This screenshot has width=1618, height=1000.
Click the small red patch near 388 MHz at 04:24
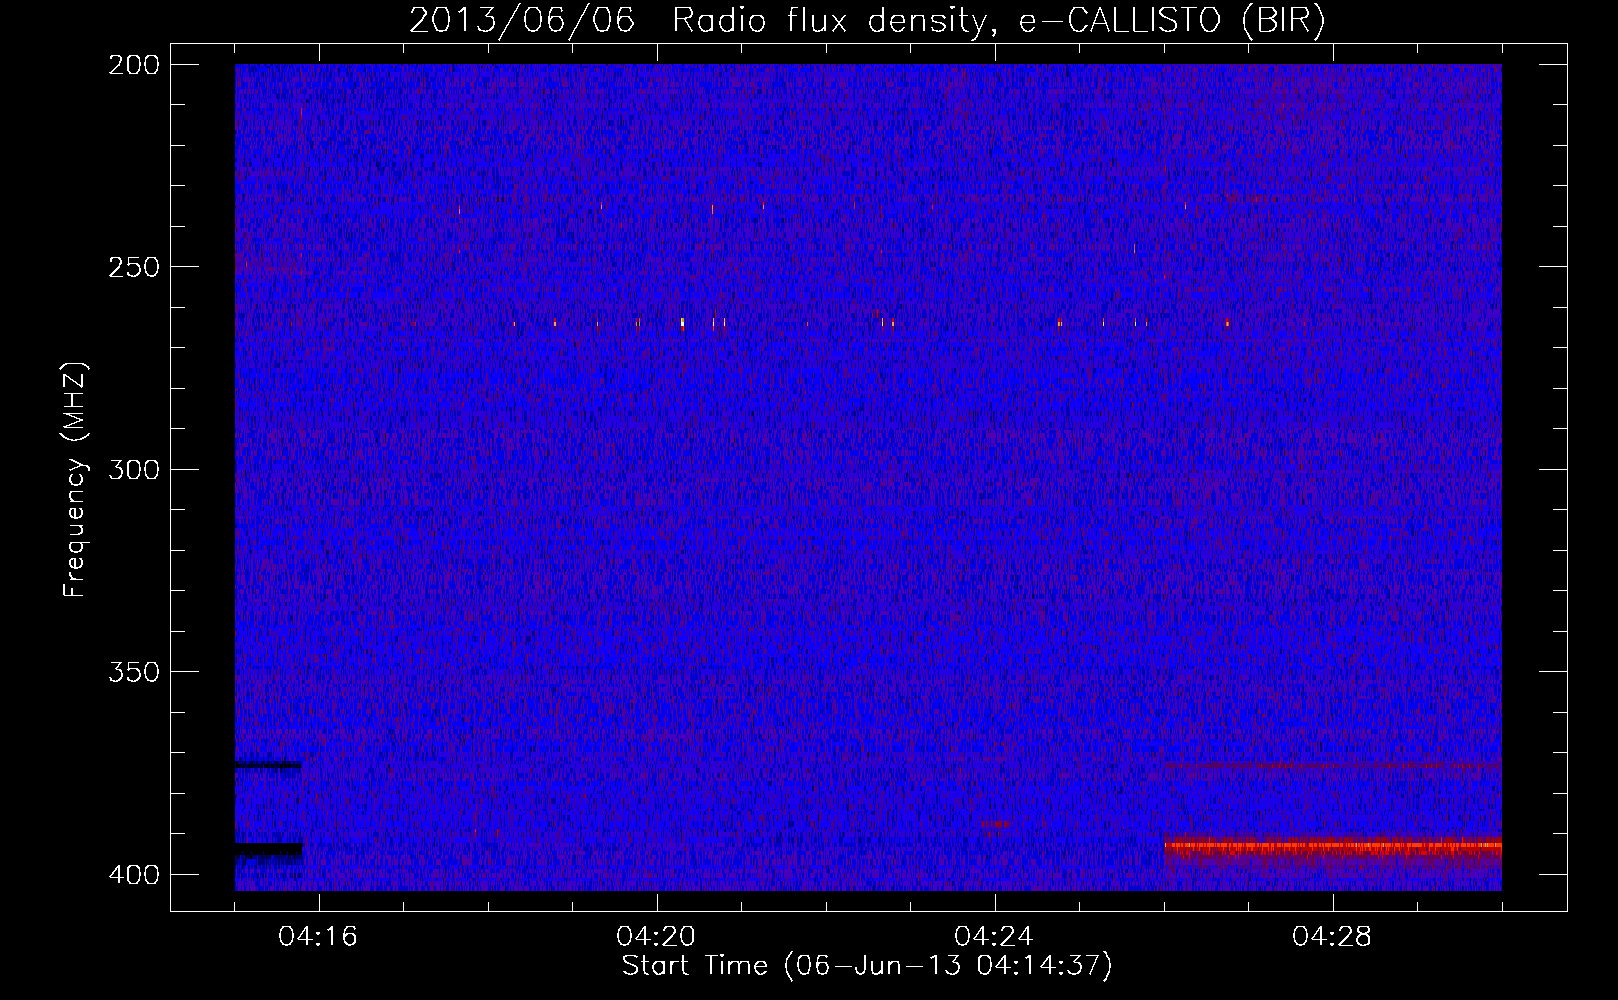click(x=997, y=825)
